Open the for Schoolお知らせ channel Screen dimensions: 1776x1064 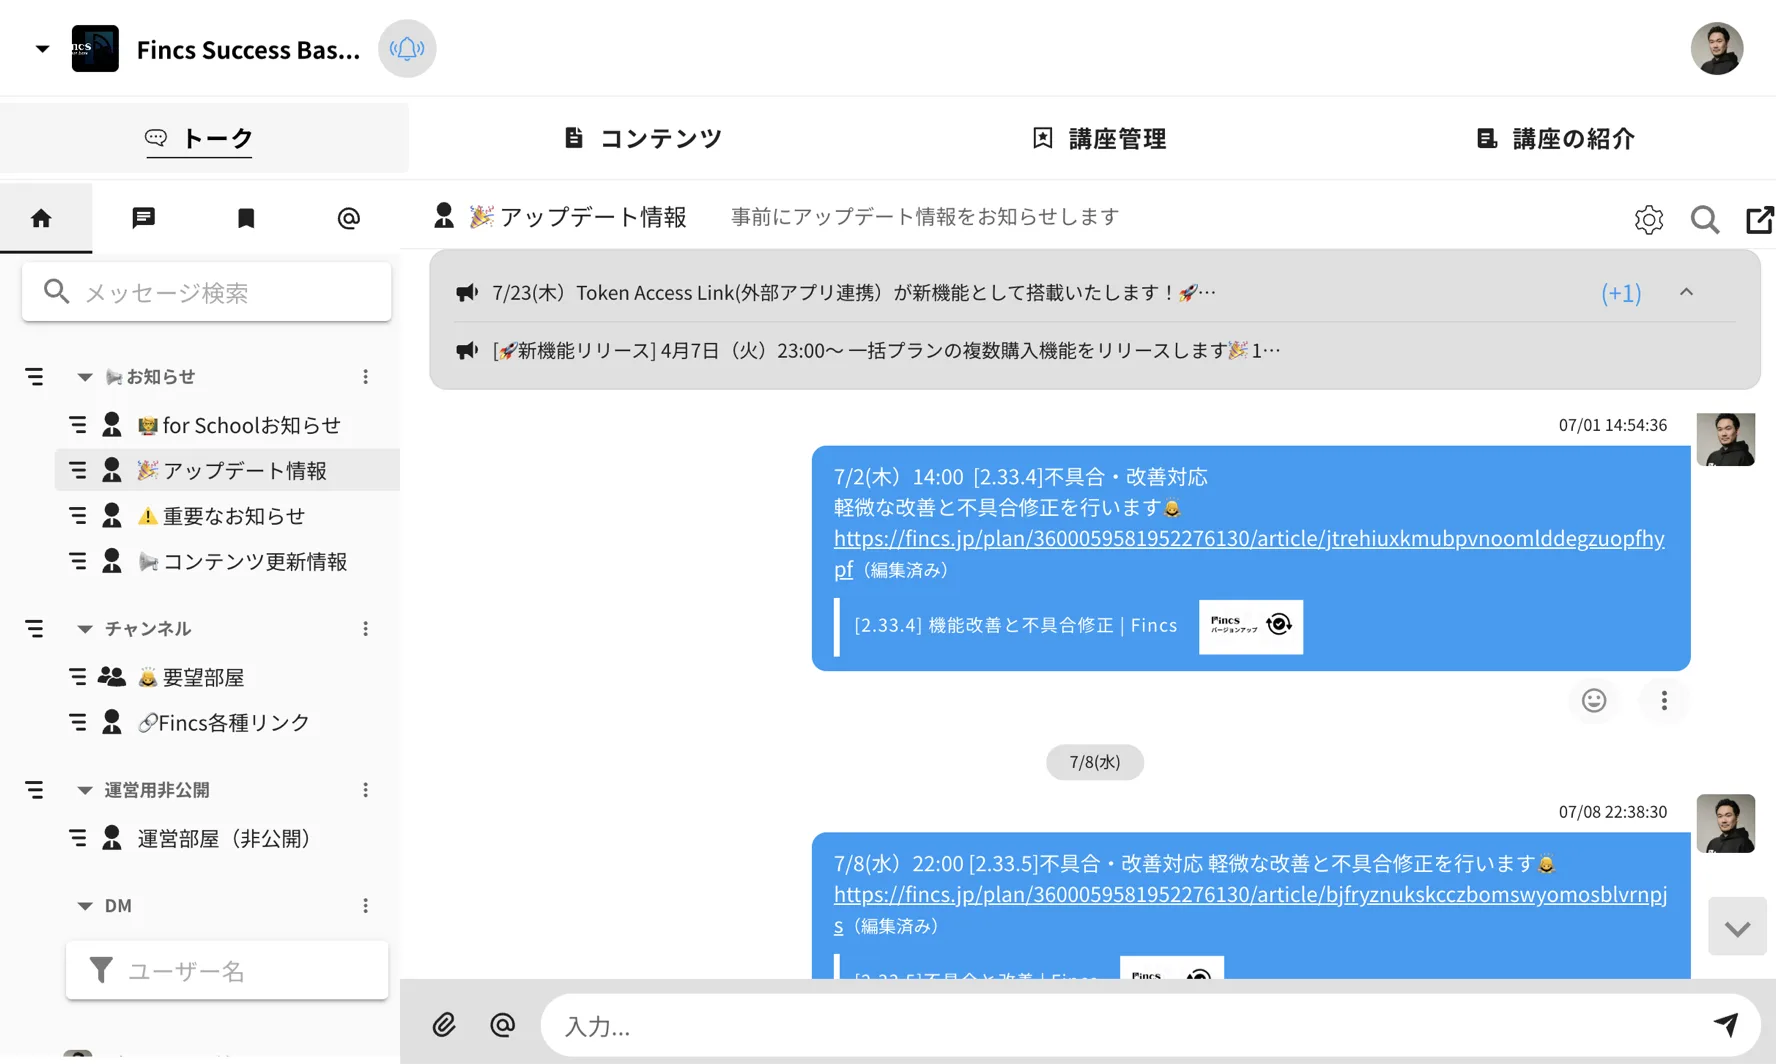[240, 425]
